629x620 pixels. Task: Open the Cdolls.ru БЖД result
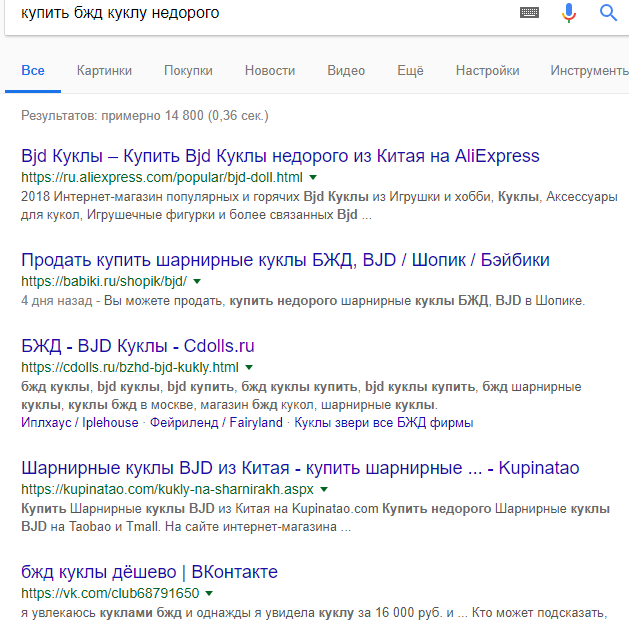pyautogui.click(x=138, y=346)
